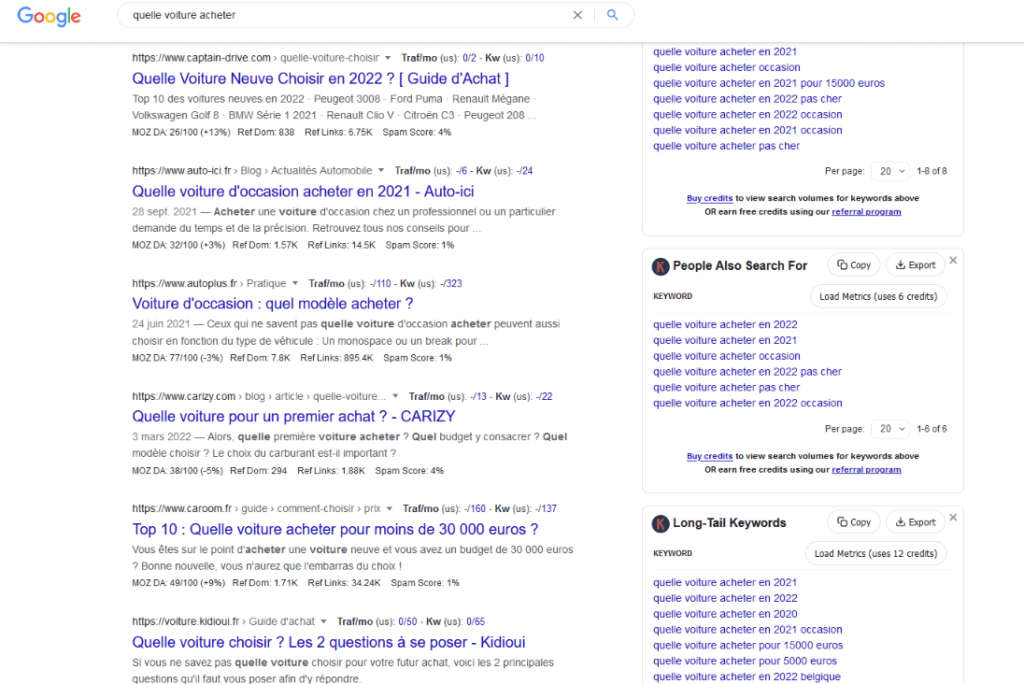The width and height of the screenshot is (1024, 684).
Task: Click the magnifying glass search icon
Action: click(x=612, y=15)
